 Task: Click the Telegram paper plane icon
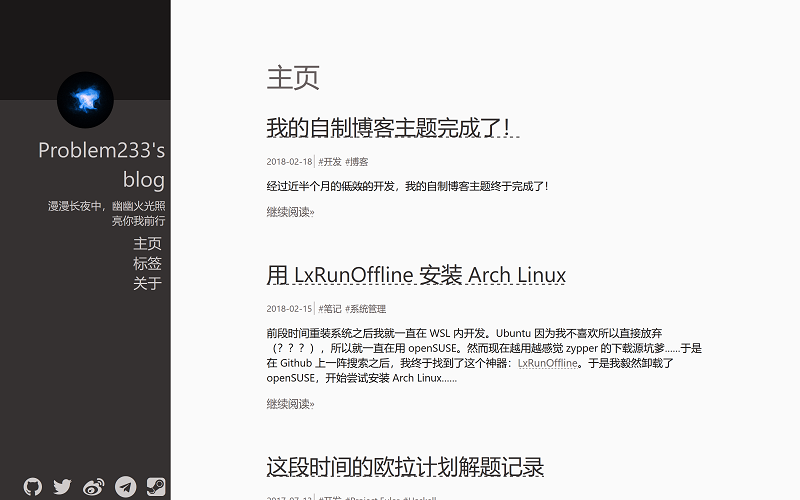pos(125,487)
